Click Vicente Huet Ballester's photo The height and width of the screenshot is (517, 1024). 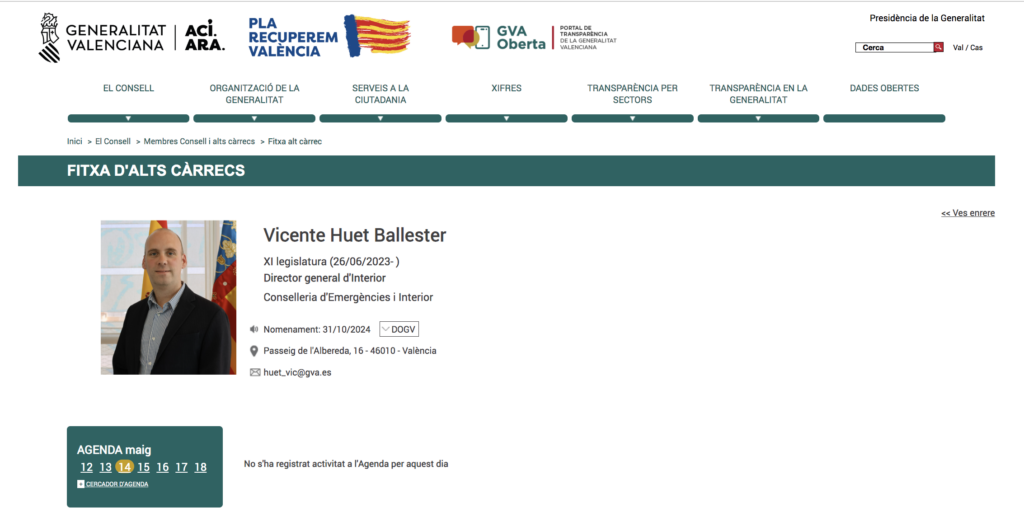pos(168,297)
